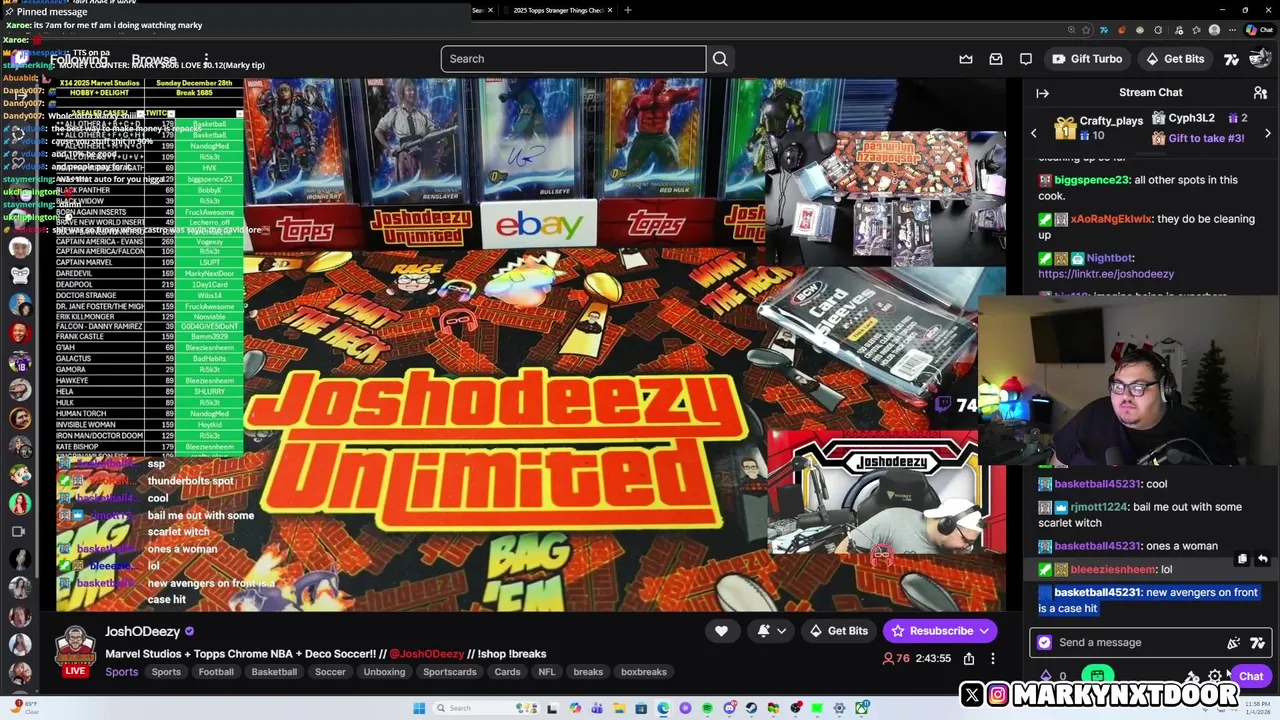Screen dimensions: 1280x720
Task: Open the 7TV extension icon in top bar
Action: [1232, 59]
